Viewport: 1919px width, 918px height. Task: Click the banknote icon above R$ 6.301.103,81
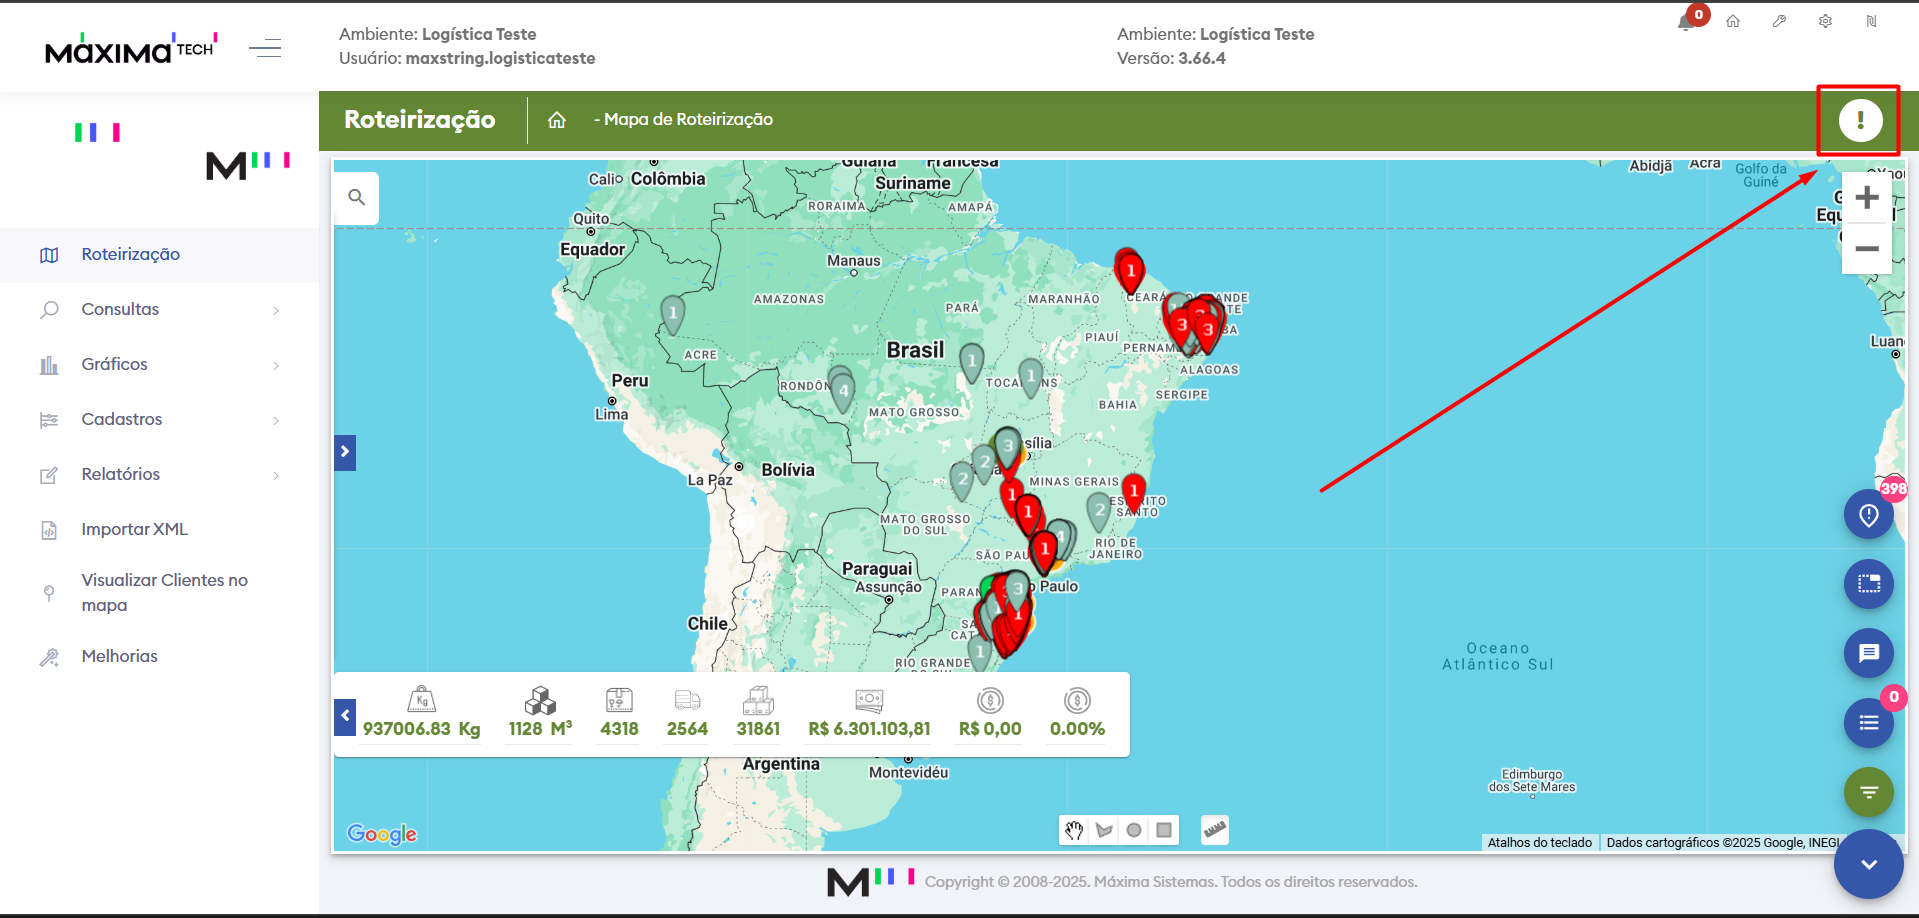(869, 700)
